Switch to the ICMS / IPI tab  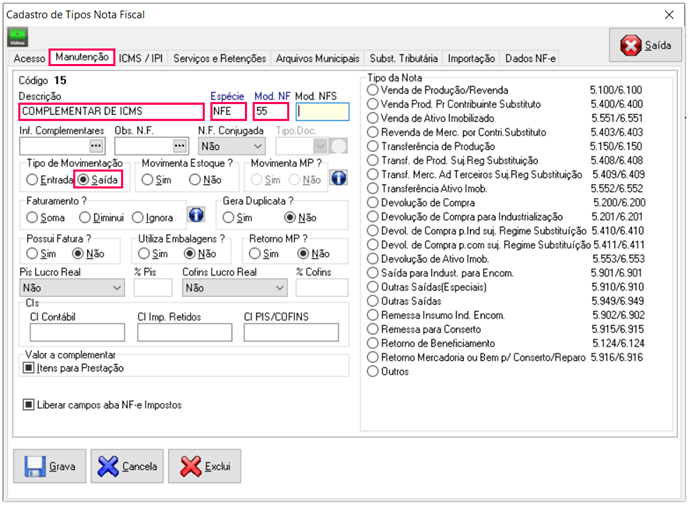point(142,59)
